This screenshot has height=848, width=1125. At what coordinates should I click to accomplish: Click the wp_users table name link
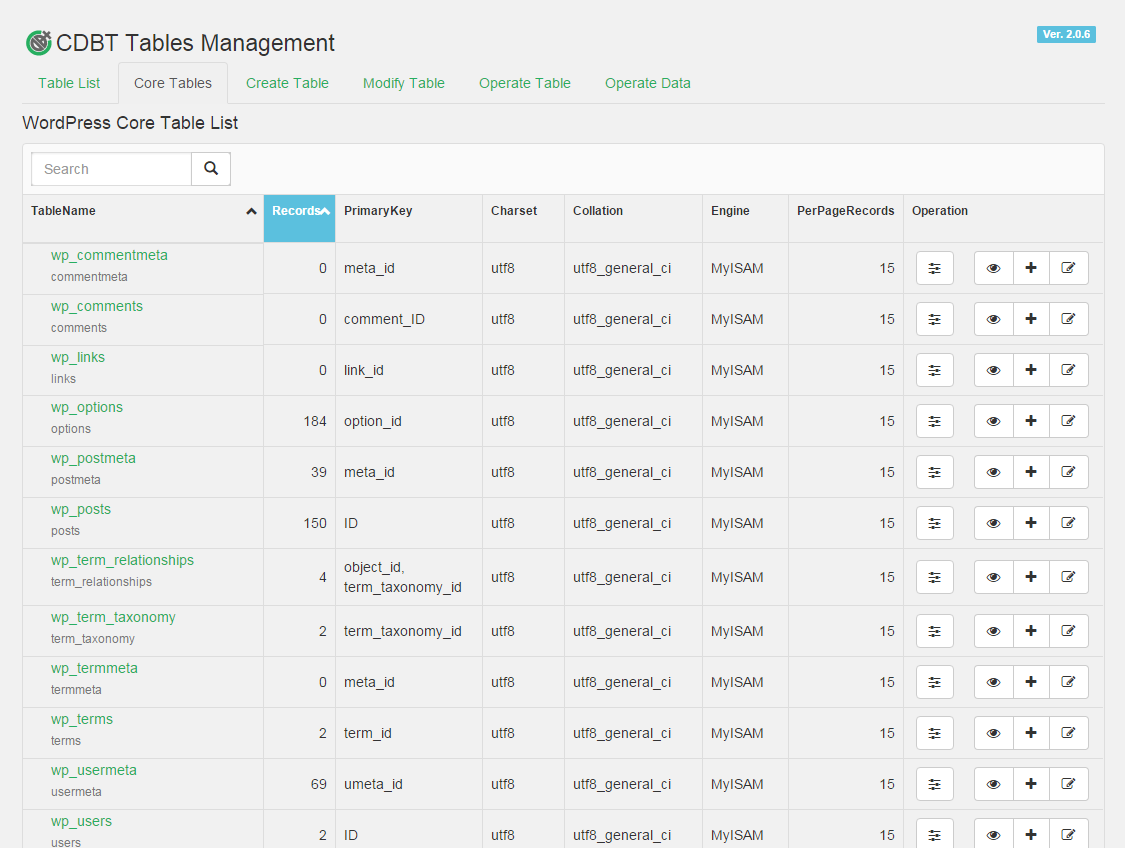[x=81, y=821]
